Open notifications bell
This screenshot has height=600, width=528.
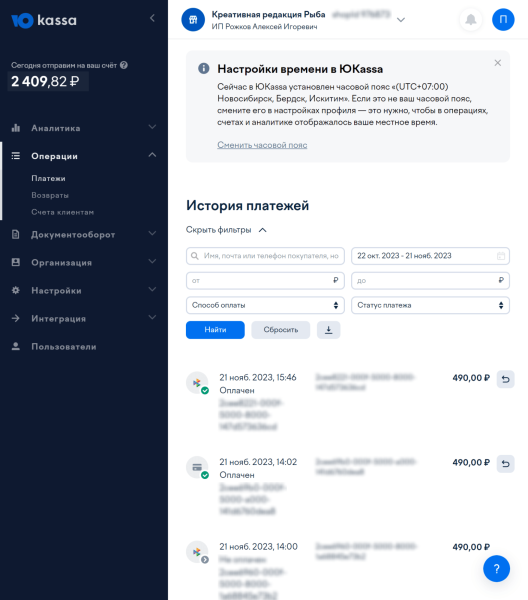click(x=471, y=20)
